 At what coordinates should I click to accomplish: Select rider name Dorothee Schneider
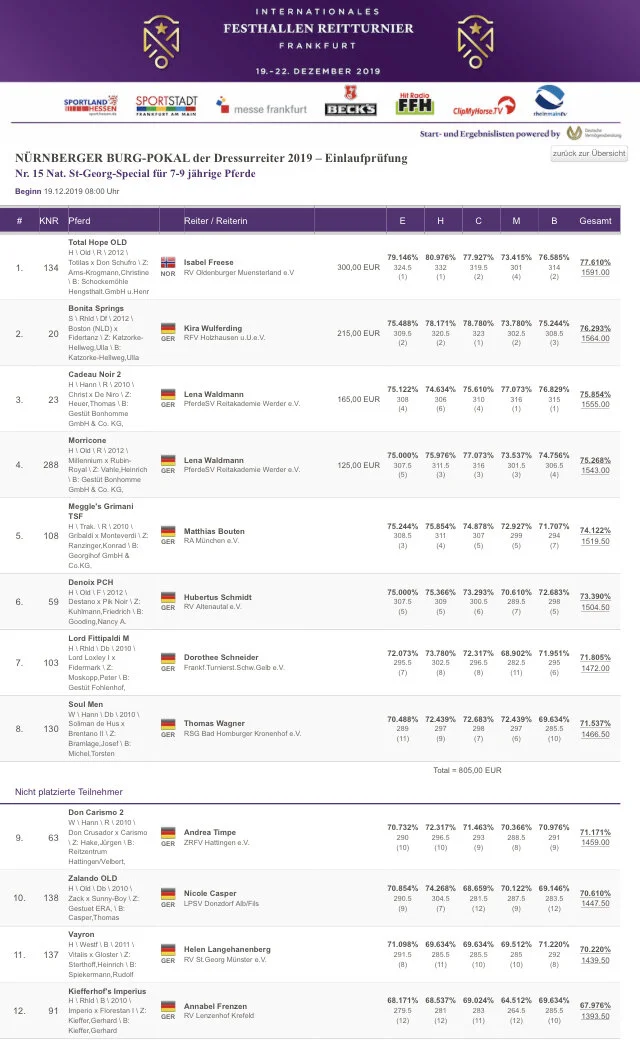221,658
